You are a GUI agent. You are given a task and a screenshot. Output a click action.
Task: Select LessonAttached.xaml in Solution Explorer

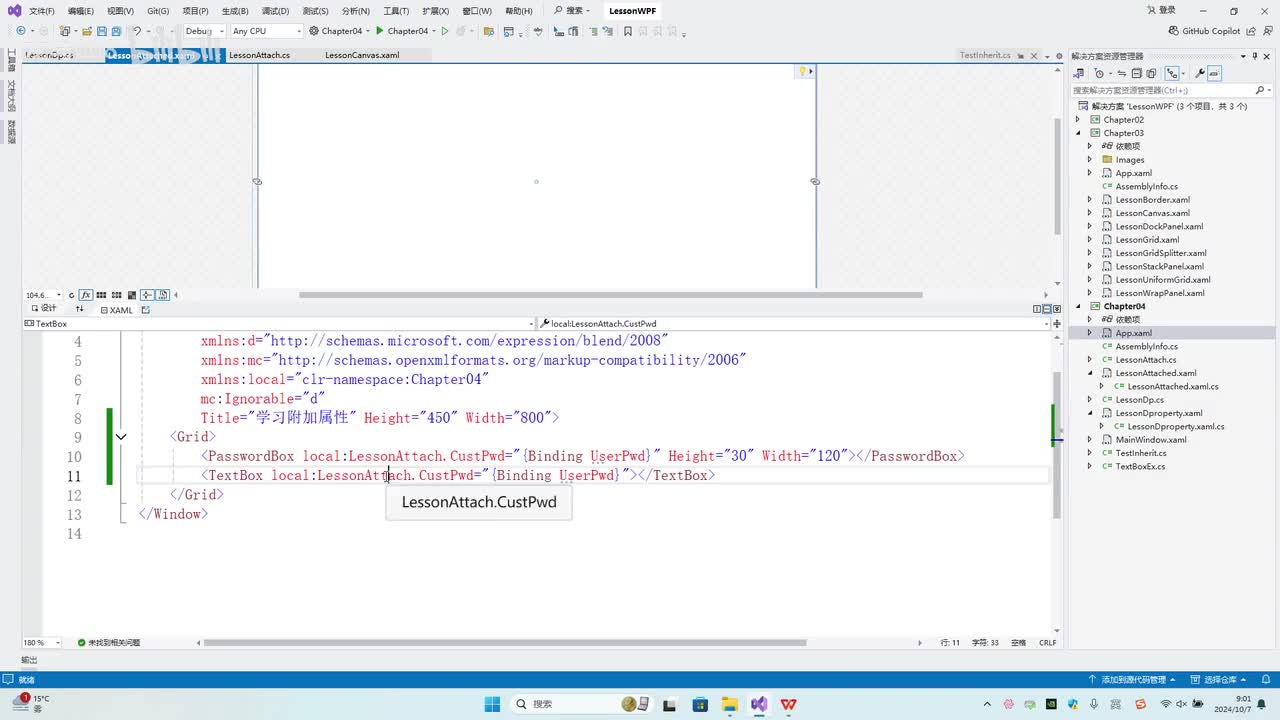tap(1156, 373)
